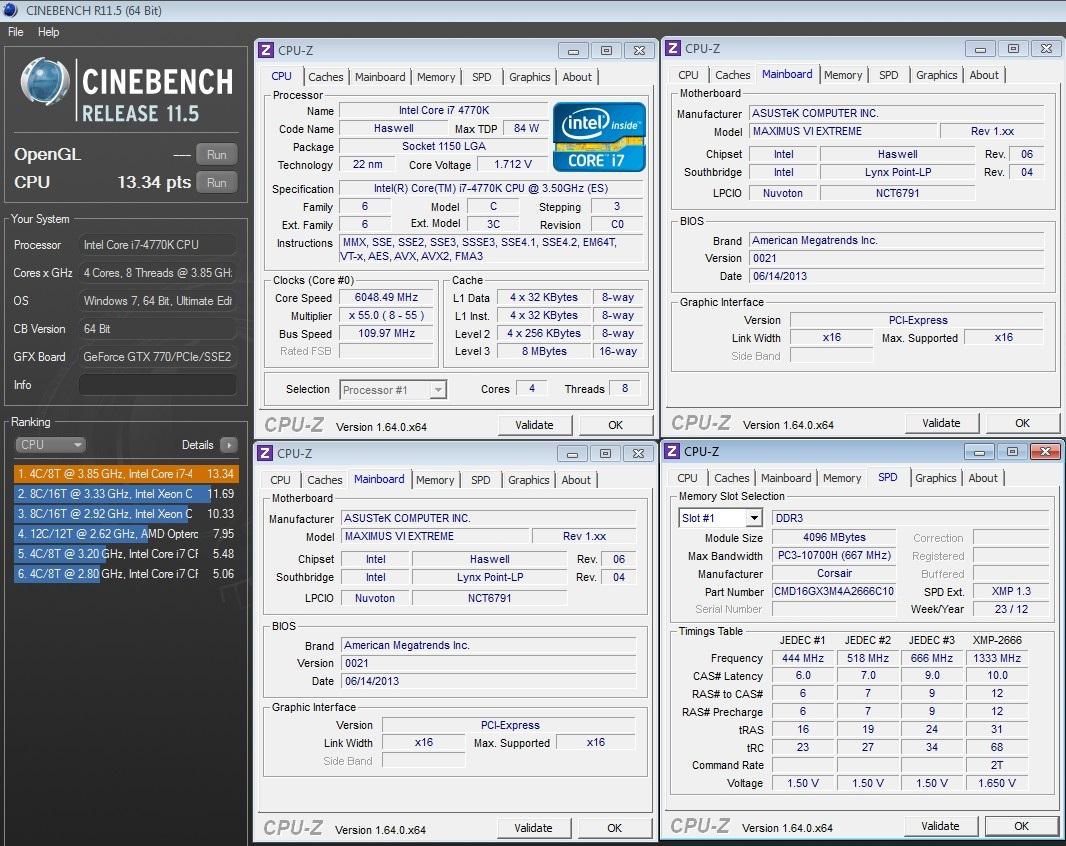Select ranking row 3 Xeon 10.33
This screenshot has width=1066, height=846.
(x=126, y=513)
